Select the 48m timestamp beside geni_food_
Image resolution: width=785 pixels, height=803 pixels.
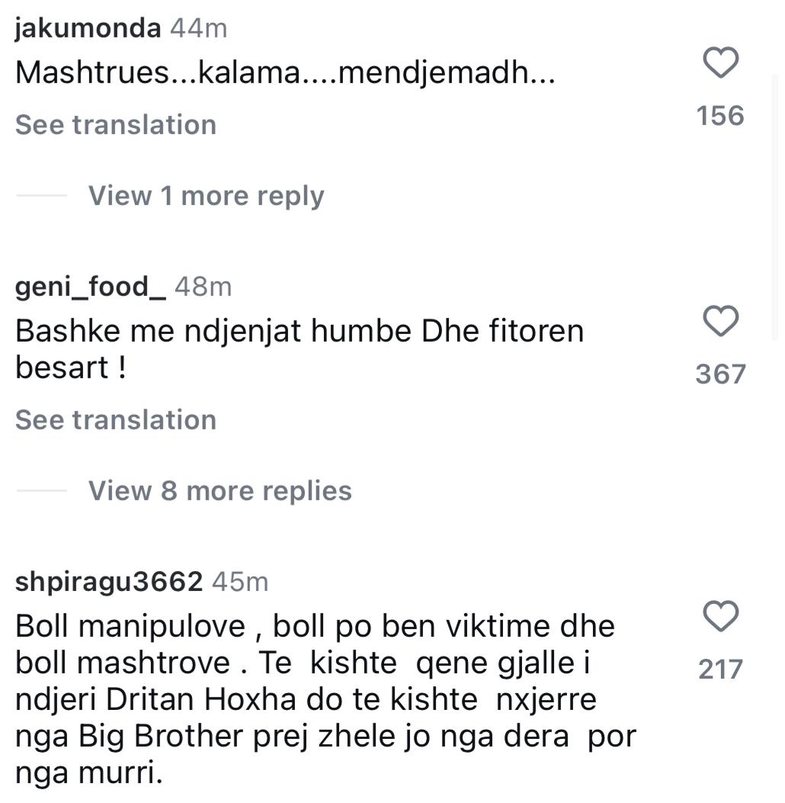[203, 286]
